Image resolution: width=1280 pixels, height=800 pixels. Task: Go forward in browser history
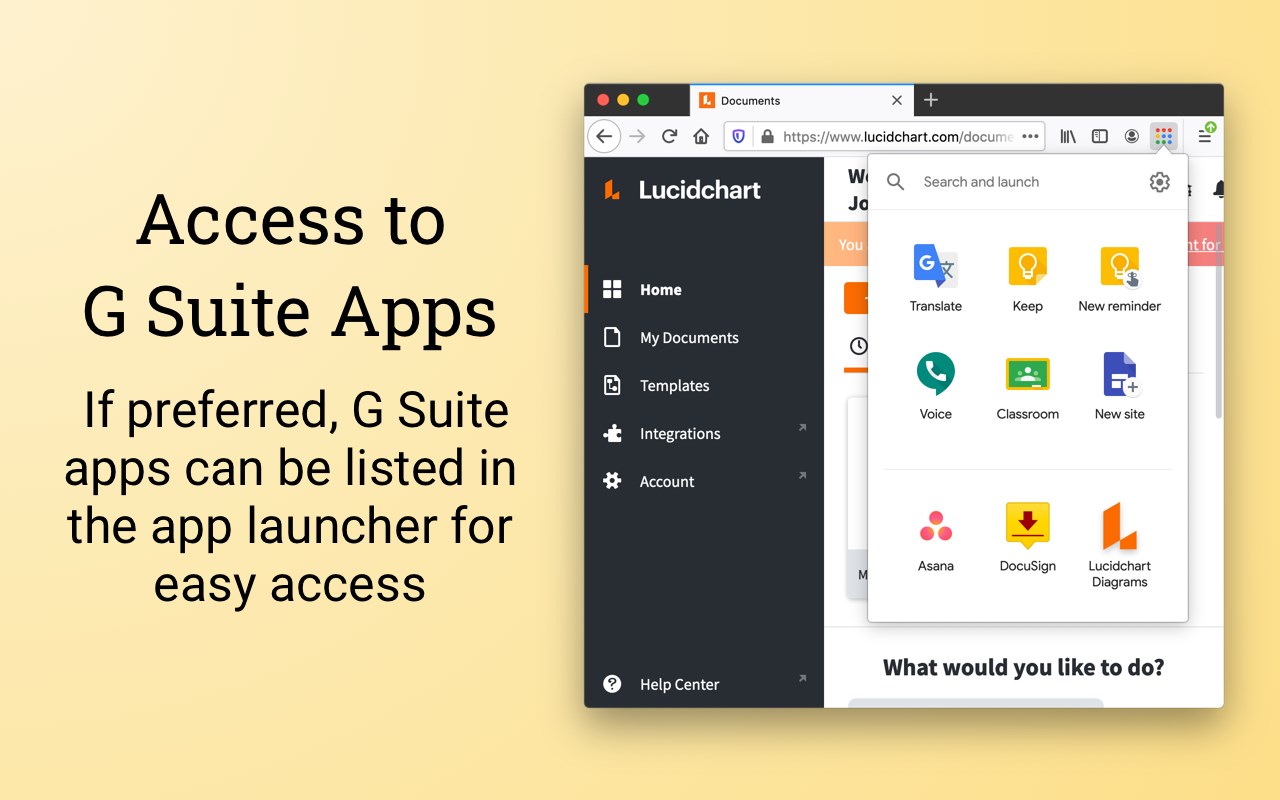(x=638, y=136)
